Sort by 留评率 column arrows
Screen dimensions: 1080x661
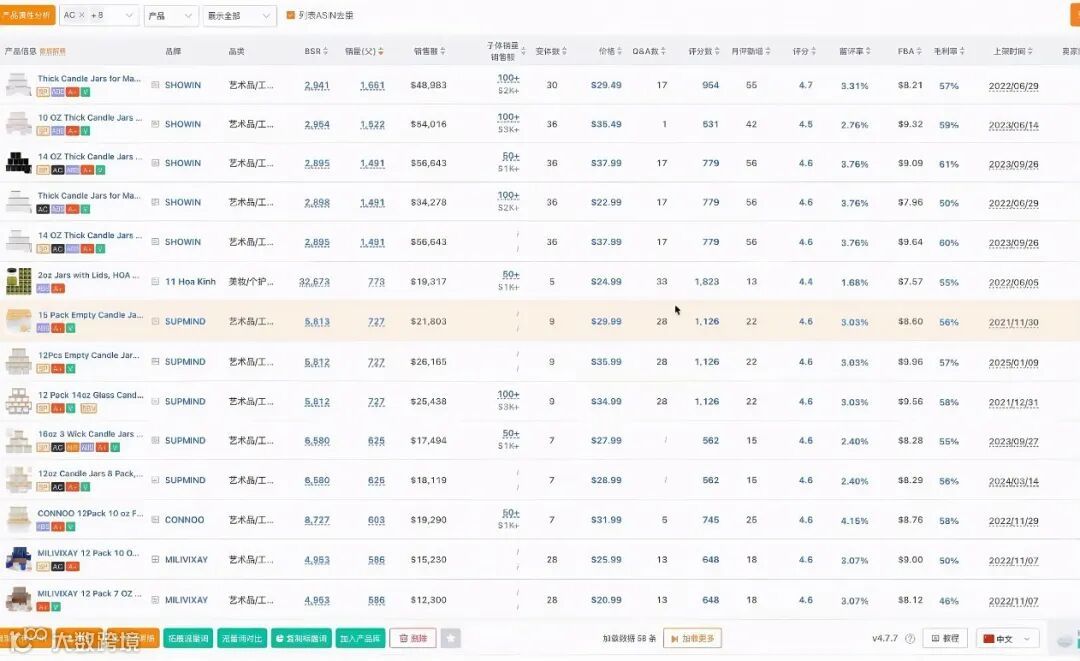[868, 51]
